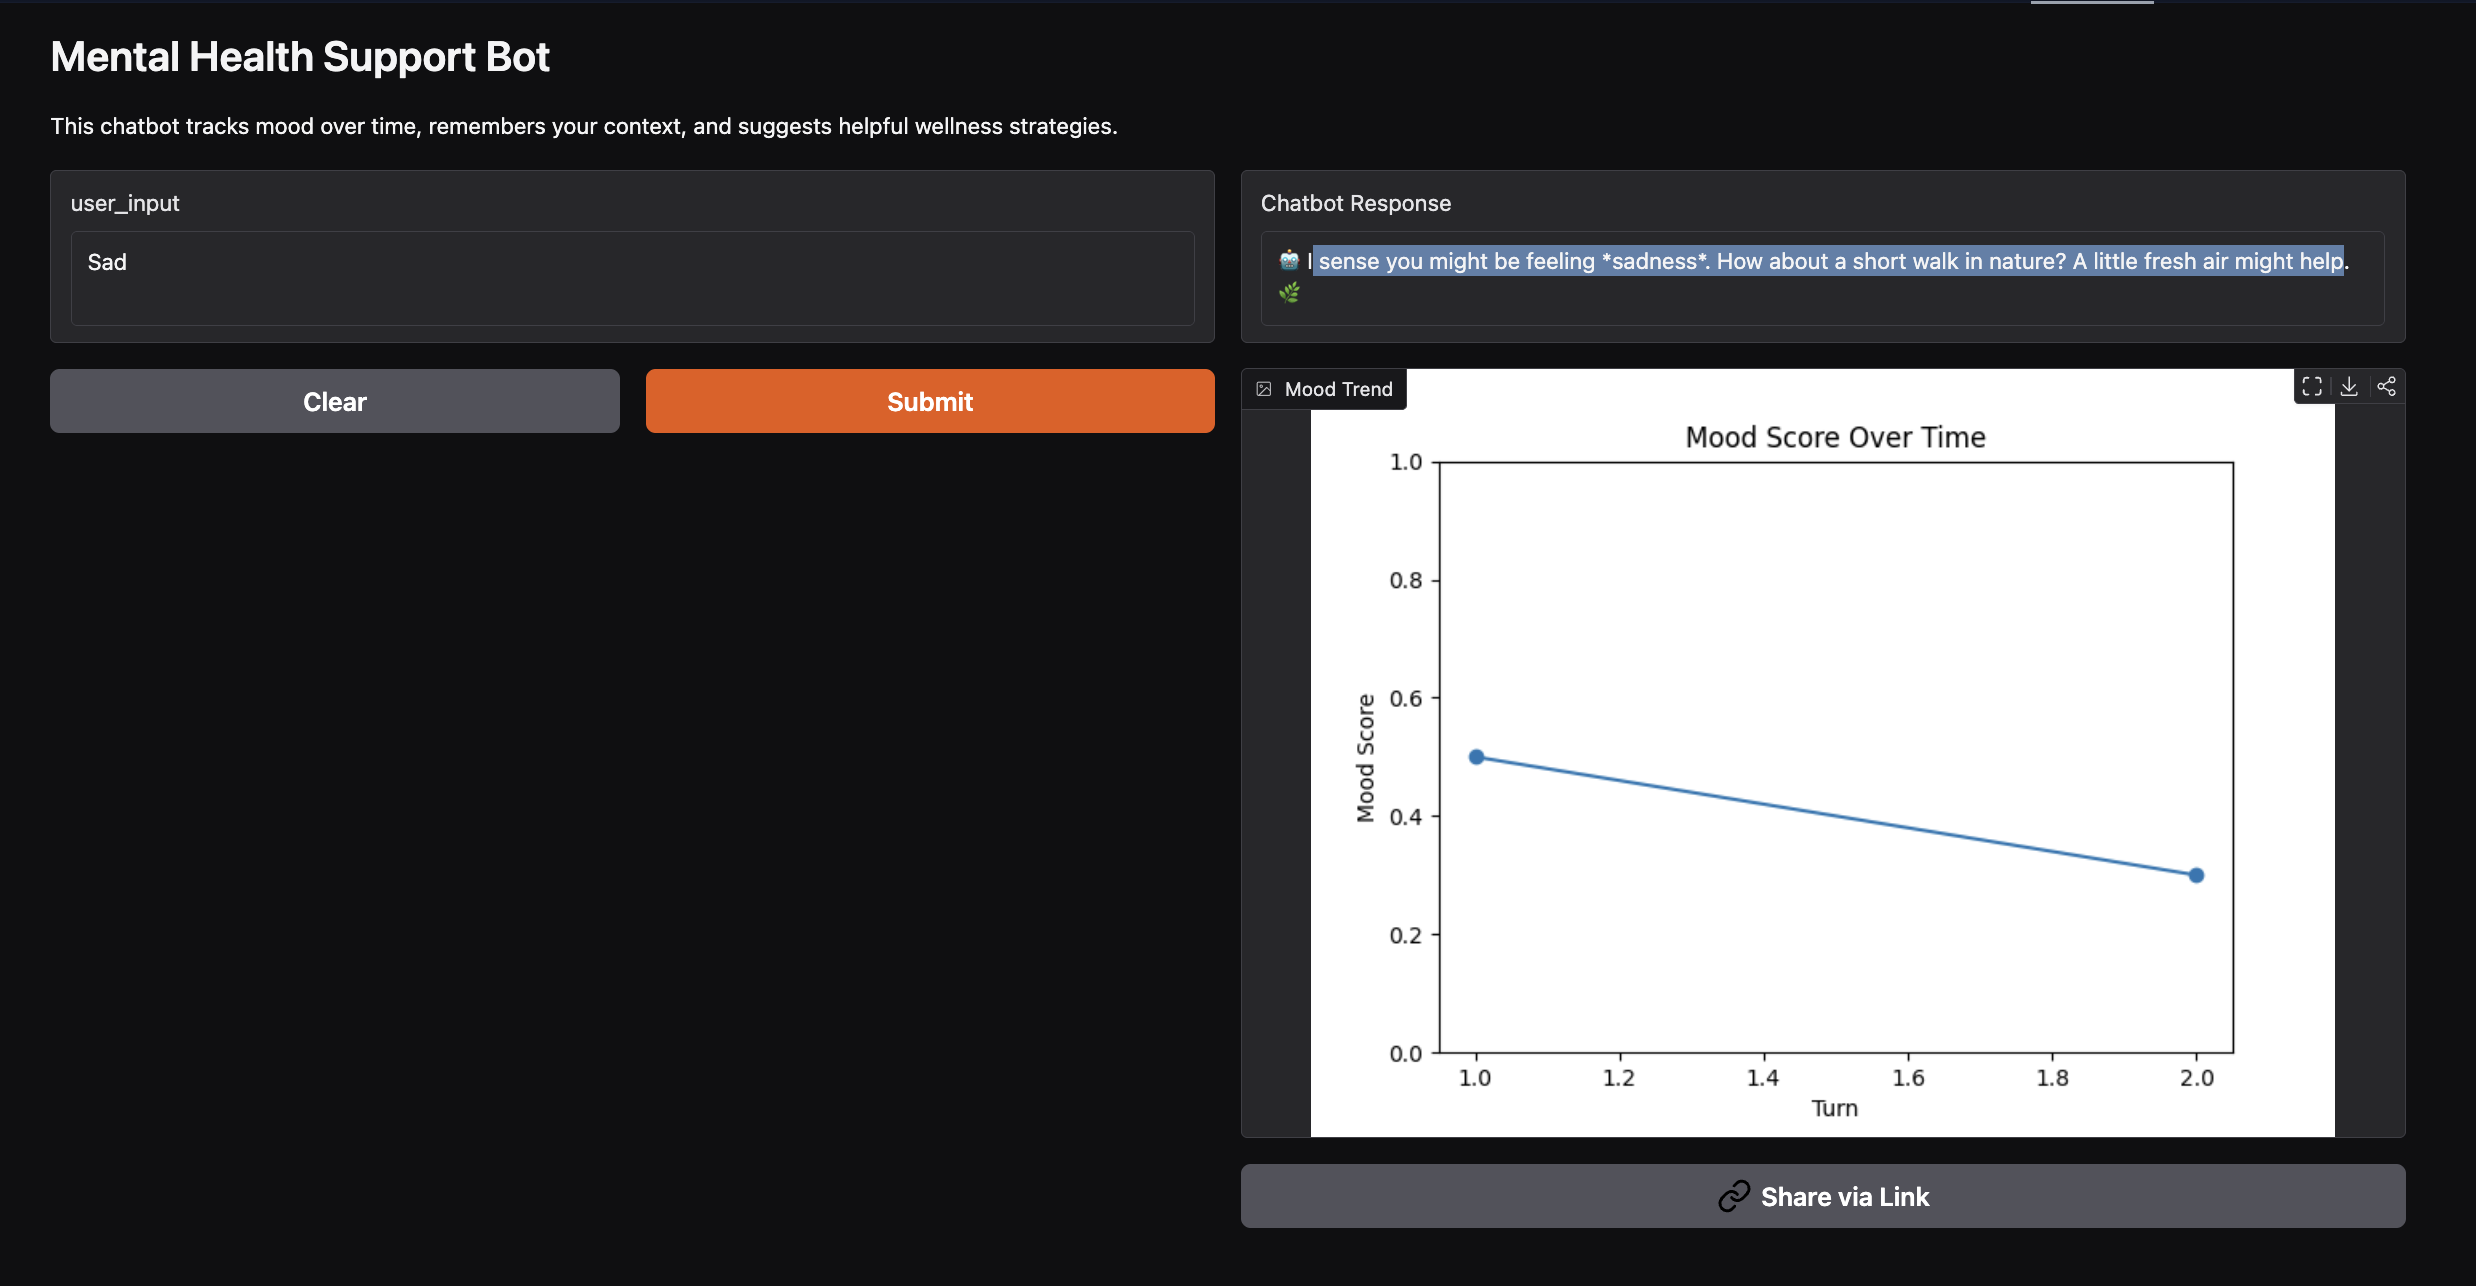2476x1286 pixels.
Task: Click the image icon beside Mood Trend
Action: coord(1264,389)
